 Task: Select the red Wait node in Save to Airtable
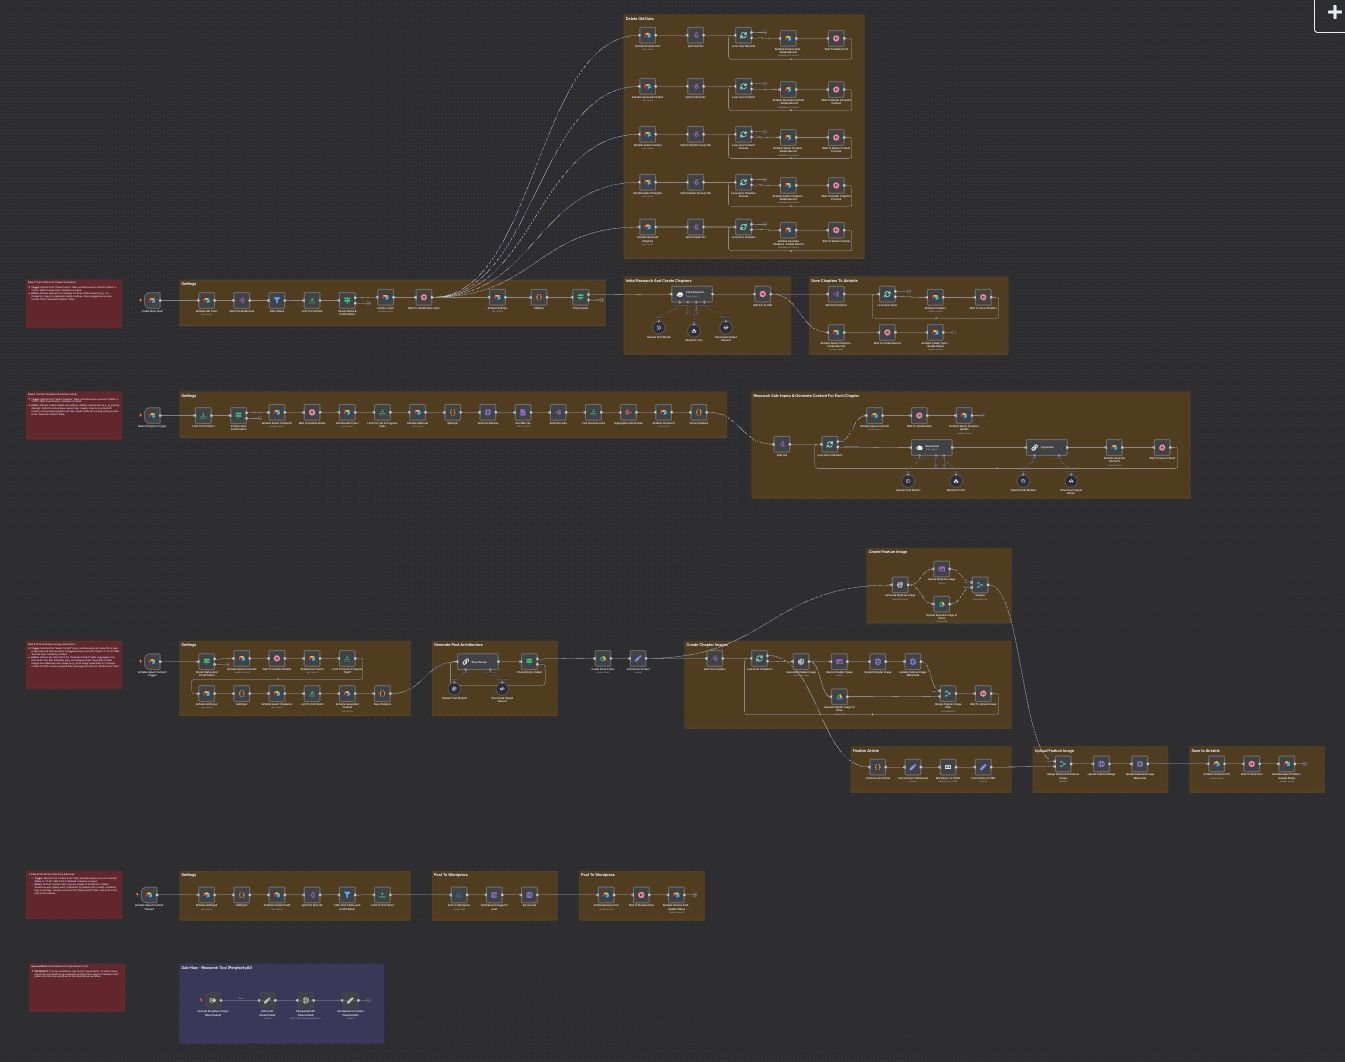[x=1251, y=763]
